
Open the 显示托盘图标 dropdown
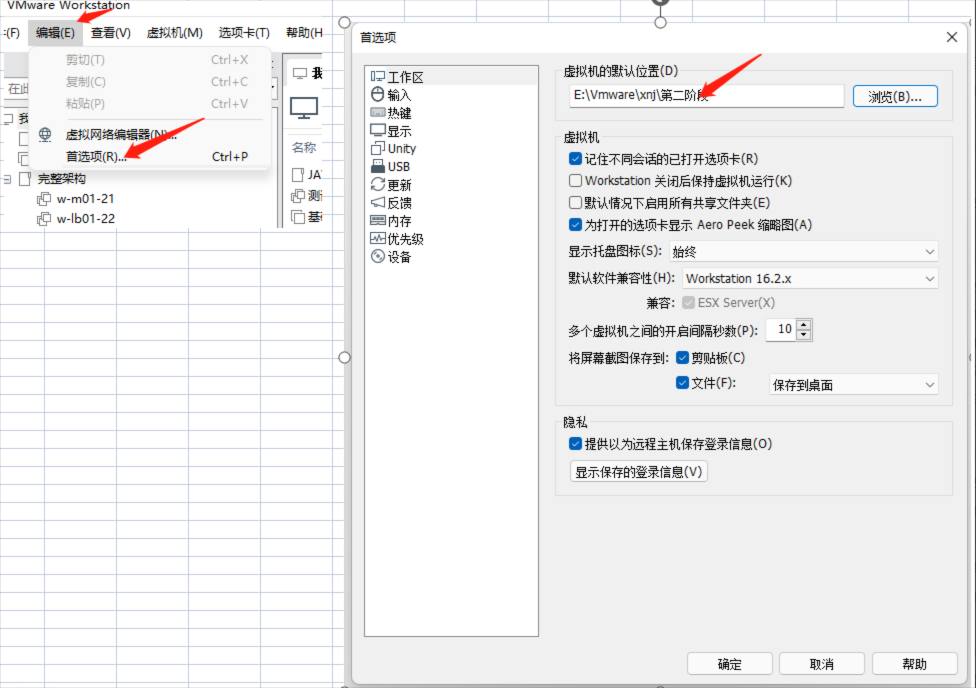[803, 252]
